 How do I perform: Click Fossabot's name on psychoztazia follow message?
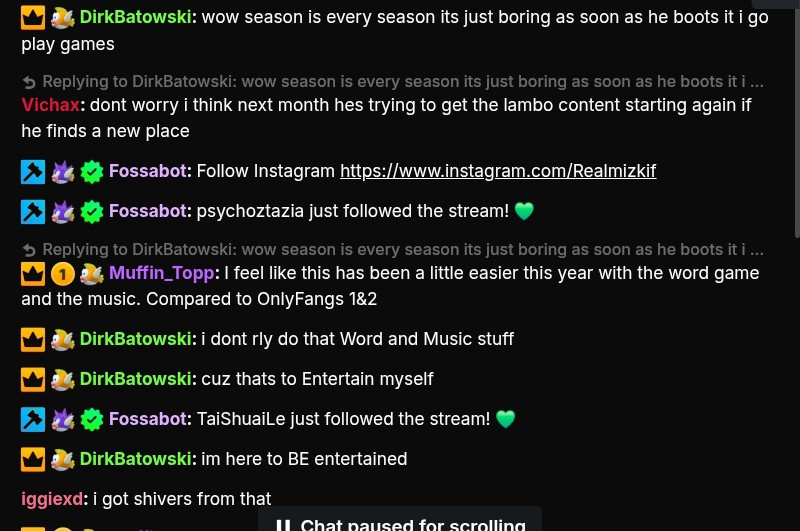point(147,211)
